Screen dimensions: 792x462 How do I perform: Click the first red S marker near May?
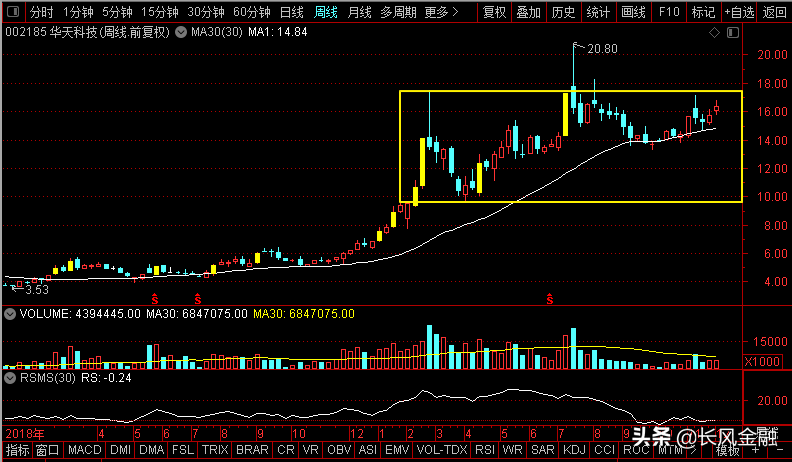(155, 299)
